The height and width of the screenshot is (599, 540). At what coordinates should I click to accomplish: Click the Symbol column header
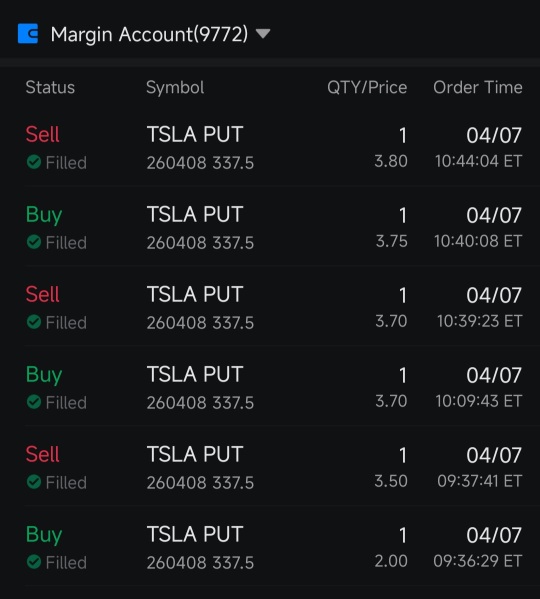[175, 88]
